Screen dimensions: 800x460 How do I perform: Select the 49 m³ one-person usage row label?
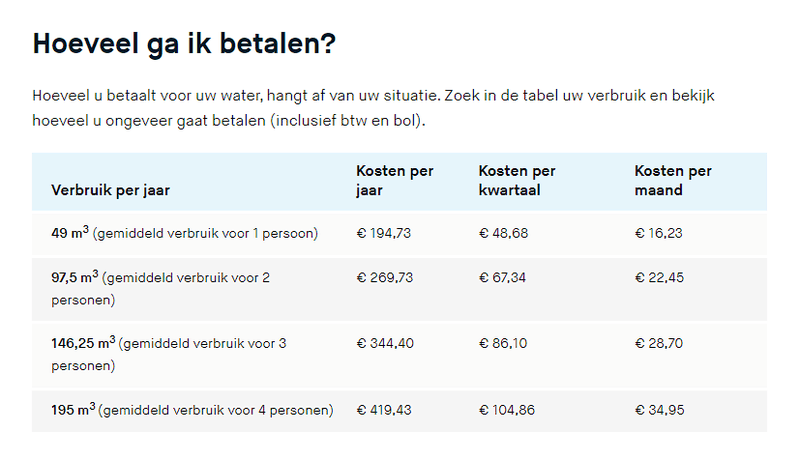click(x=184, y=233)
